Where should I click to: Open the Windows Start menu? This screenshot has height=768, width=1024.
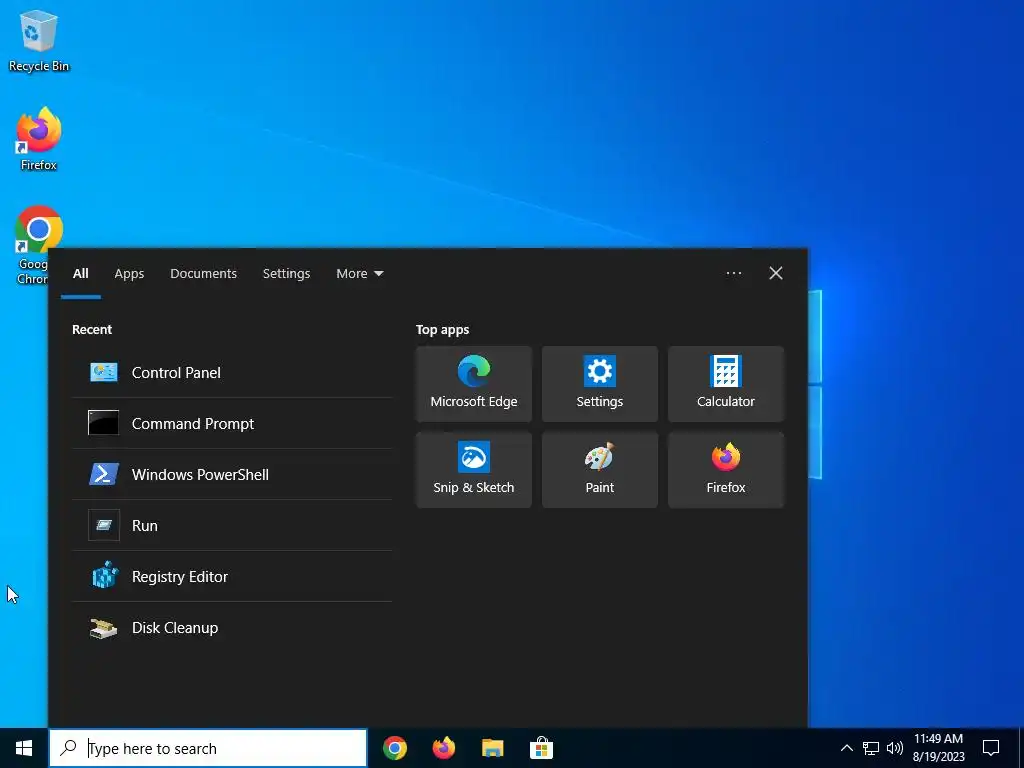tap(24, 748)
